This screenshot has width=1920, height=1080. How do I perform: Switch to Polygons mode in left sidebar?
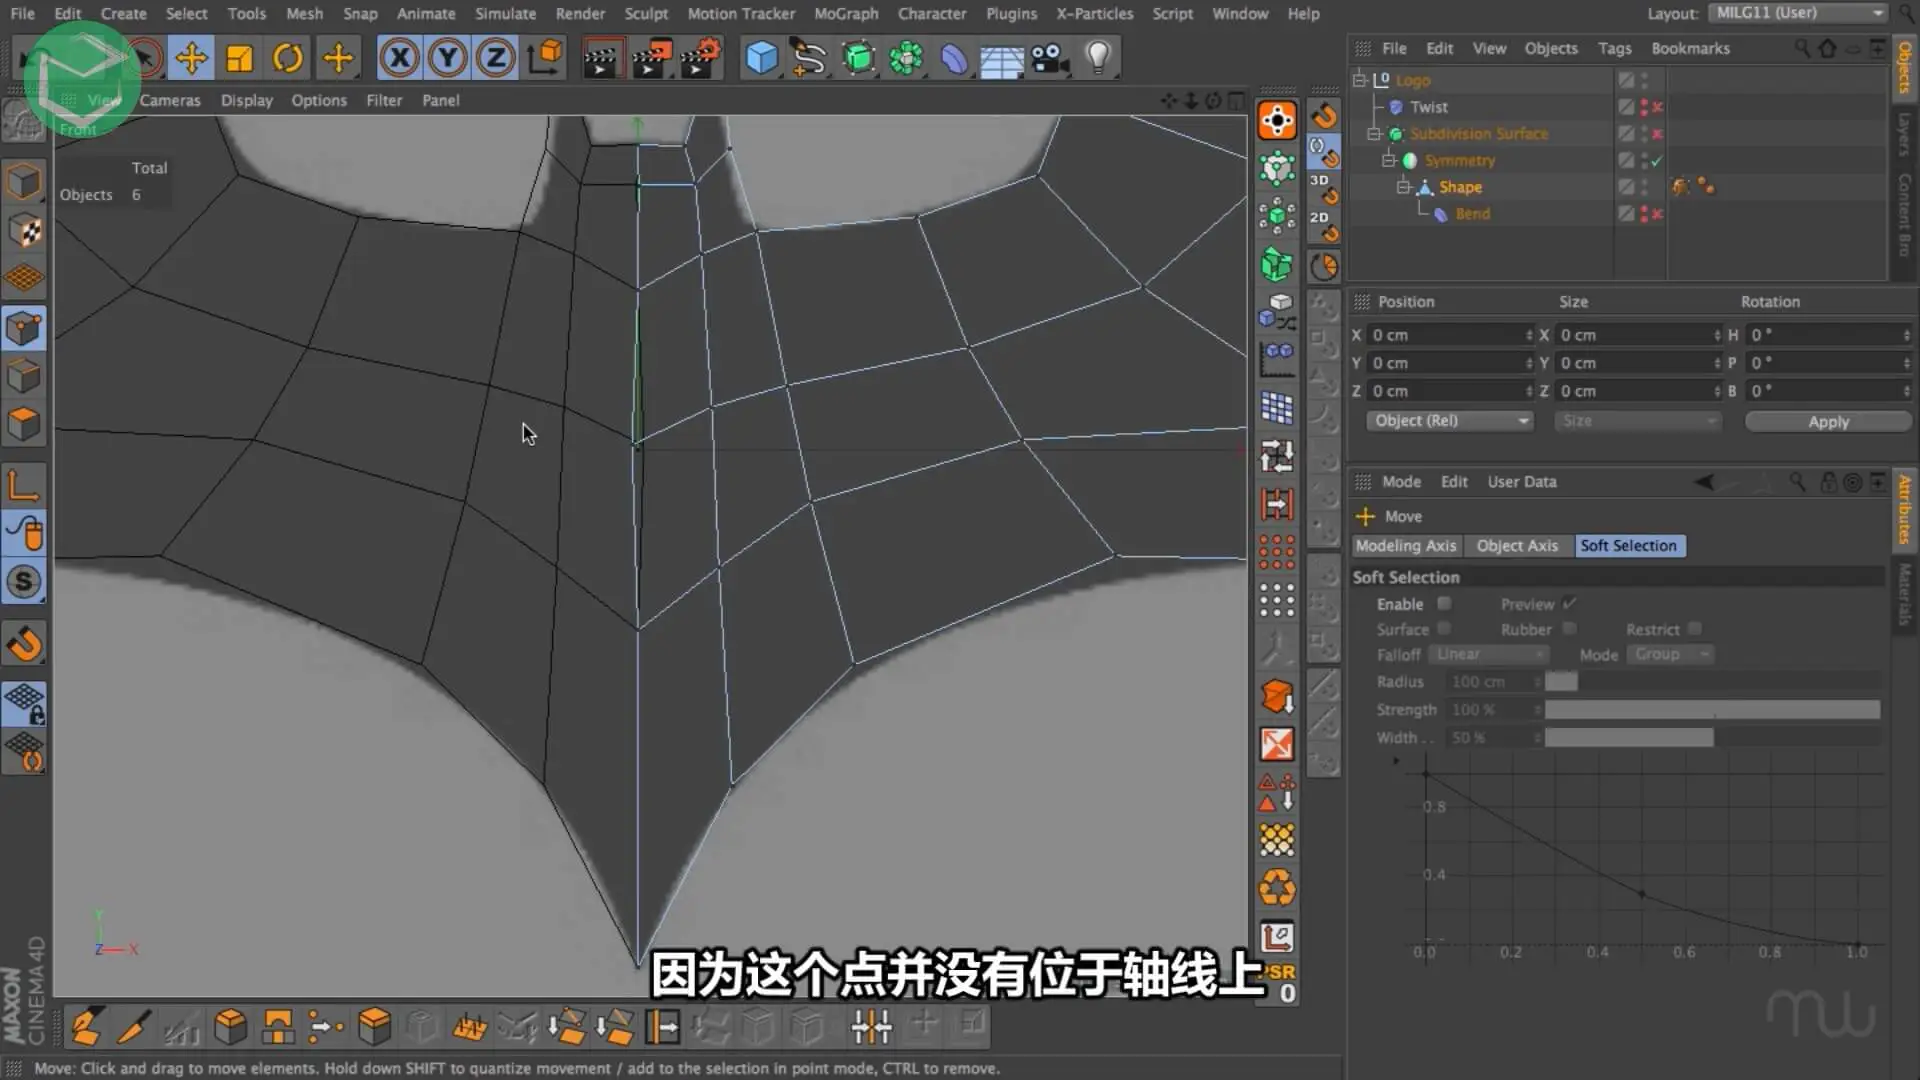click(x=24, y=423)
